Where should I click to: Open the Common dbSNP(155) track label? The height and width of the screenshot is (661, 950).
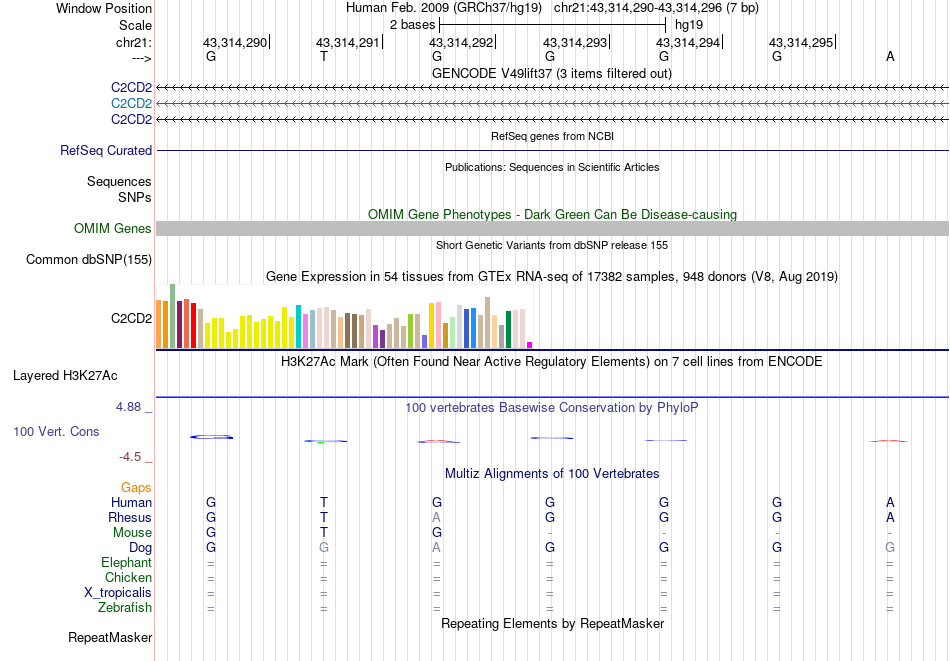[x=89, y=259]
